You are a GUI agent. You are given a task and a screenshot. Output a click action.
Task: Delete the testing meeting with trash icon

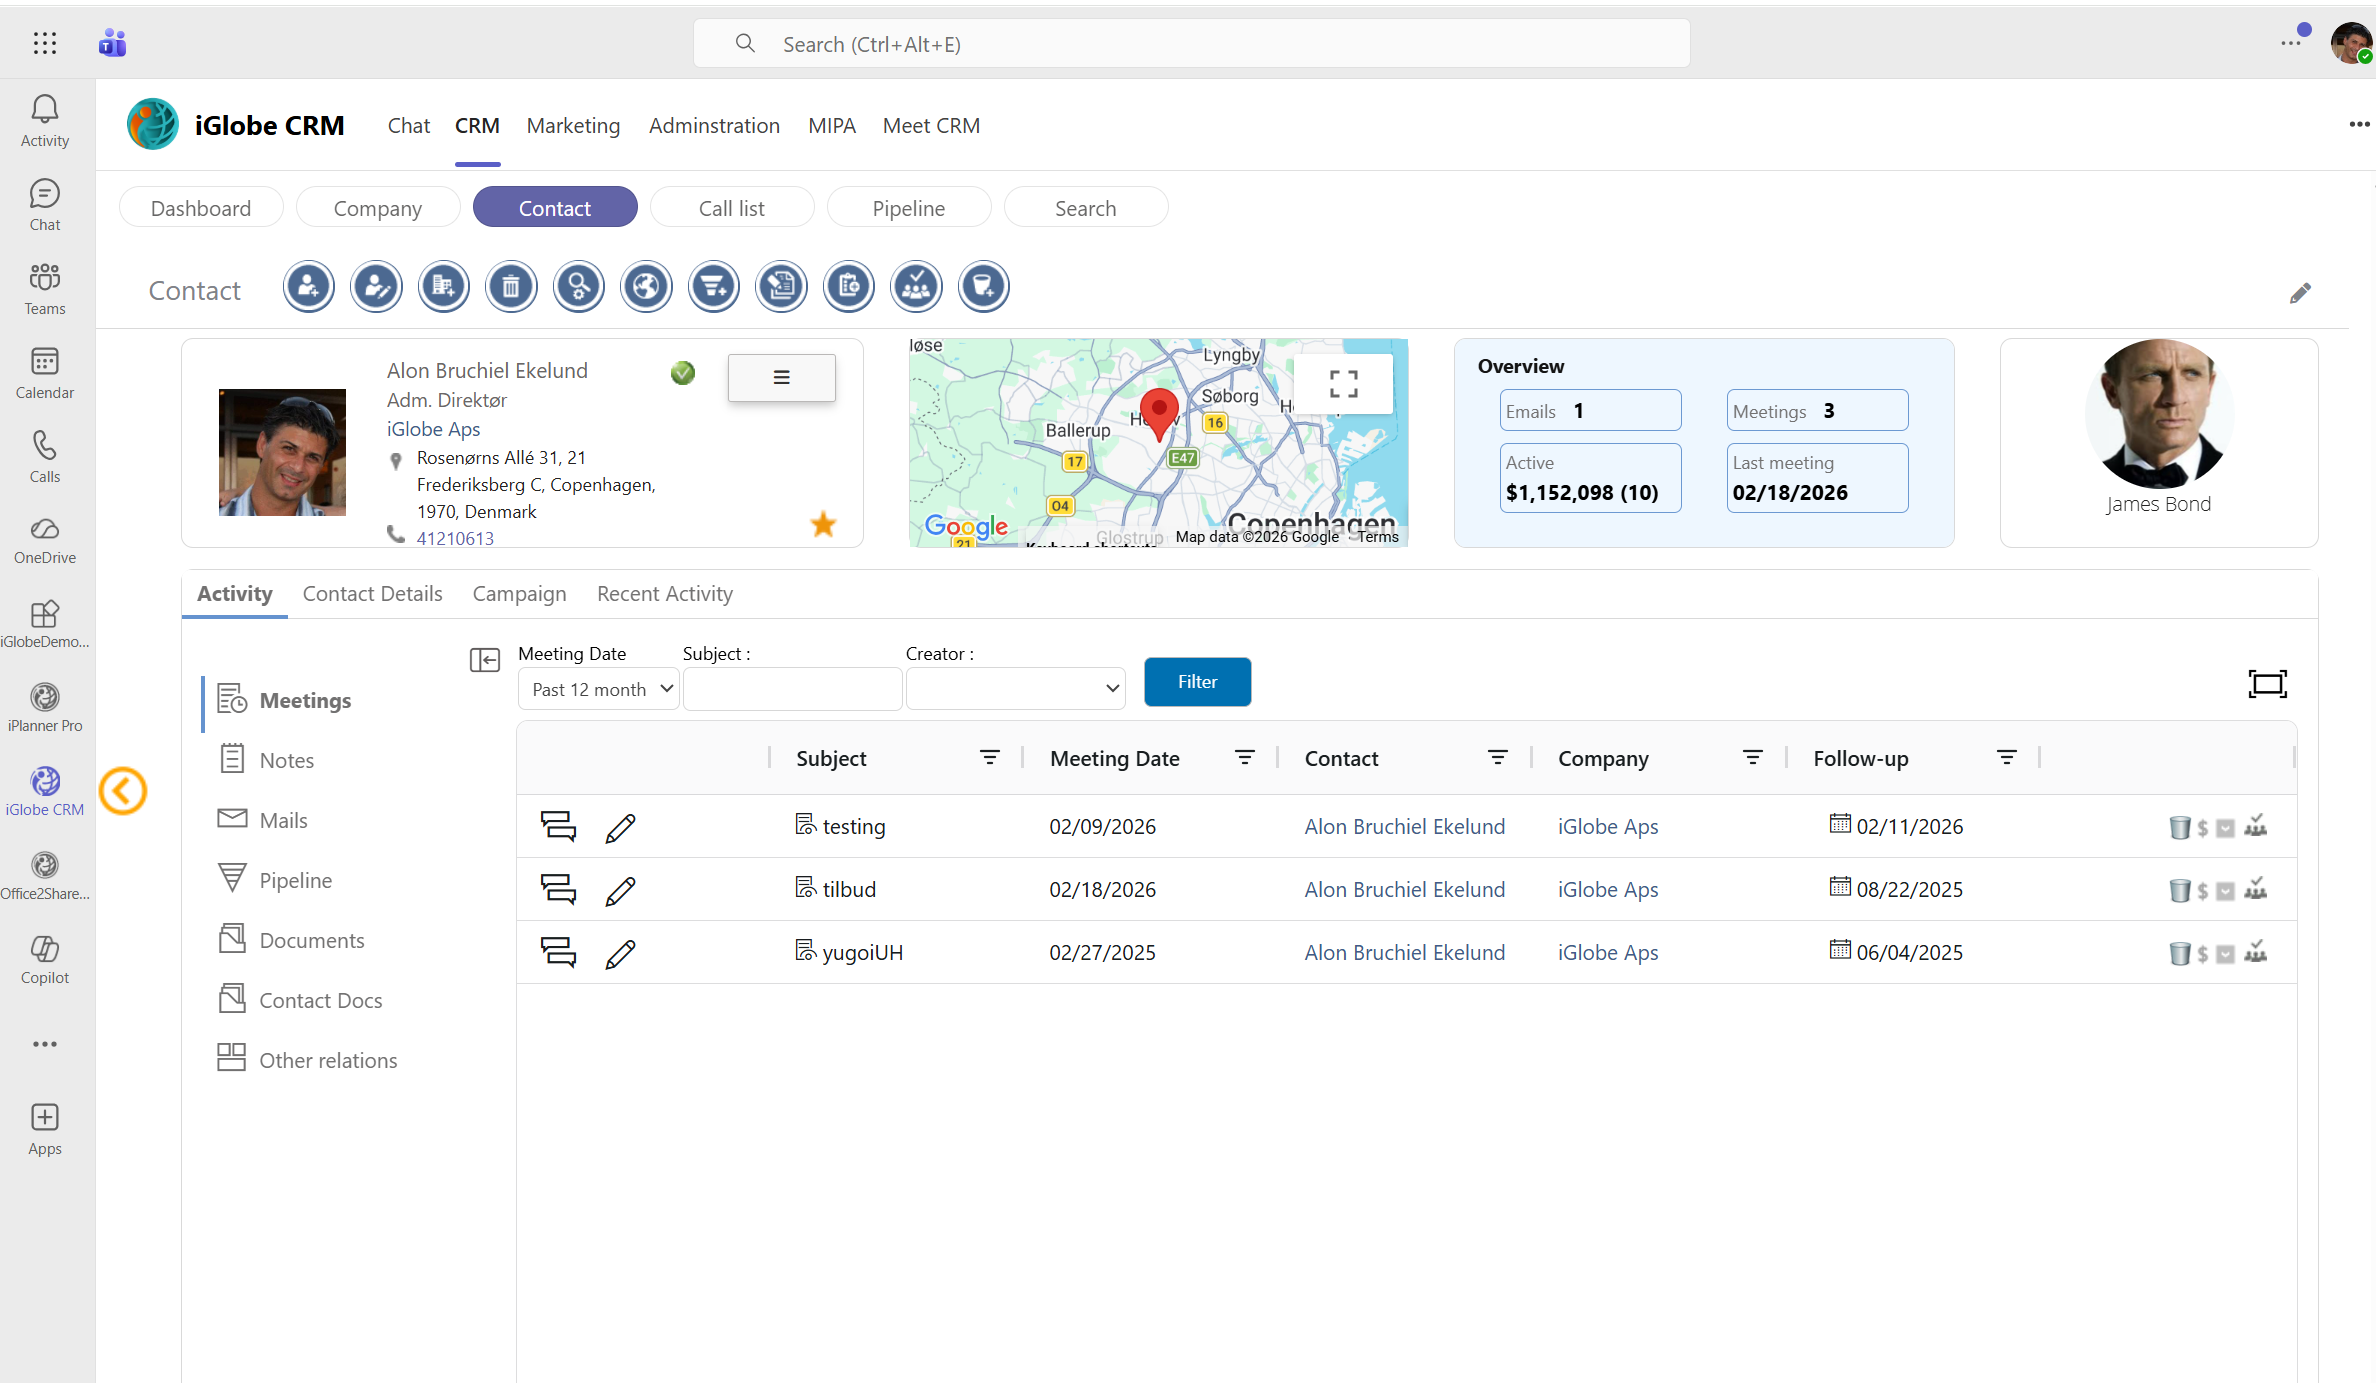[2179, 827]
